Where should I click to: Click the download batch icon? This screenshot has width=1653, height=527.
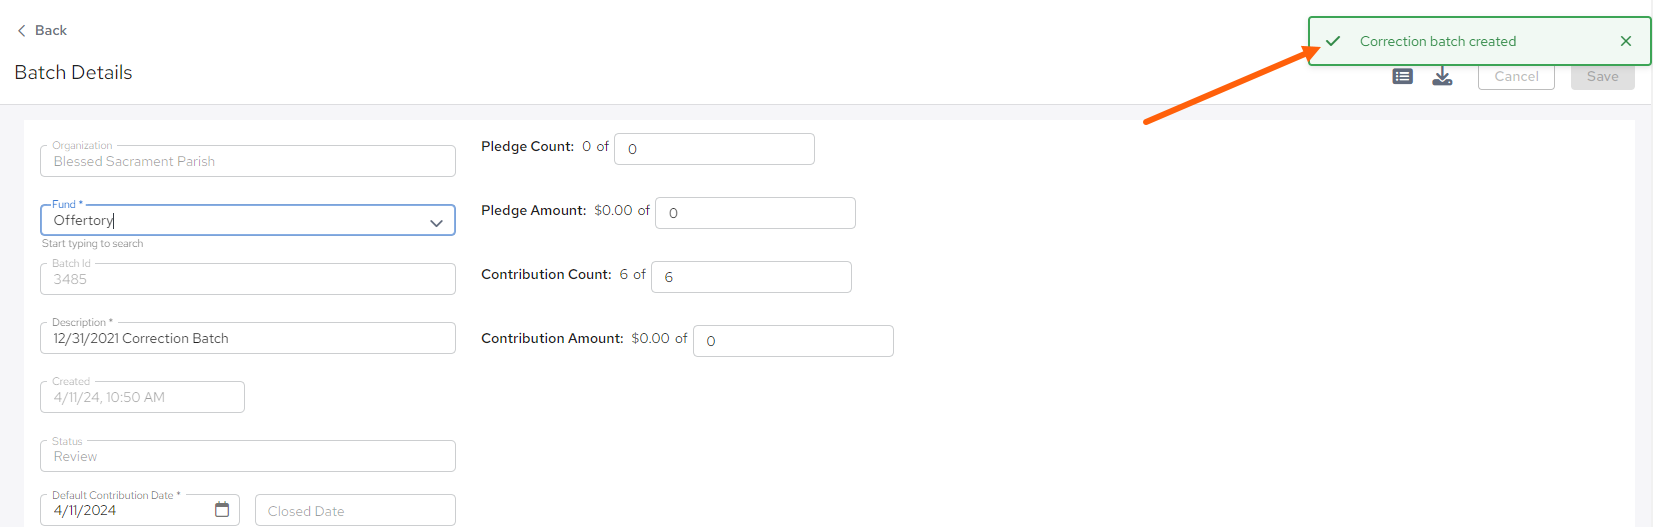coord(1442,76)
